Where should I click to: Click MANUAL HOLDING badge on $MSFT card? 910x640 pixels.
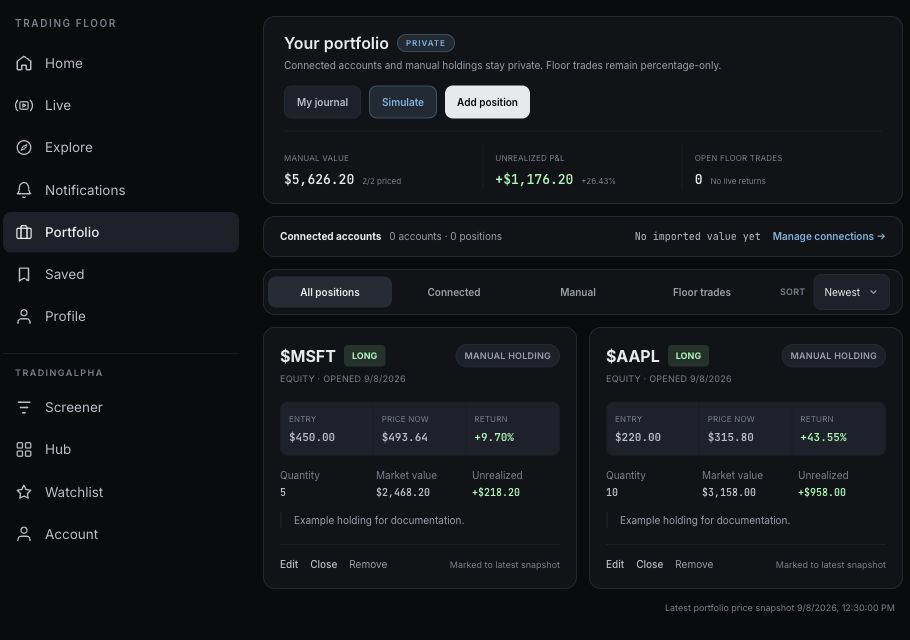(x=507, y=356)
